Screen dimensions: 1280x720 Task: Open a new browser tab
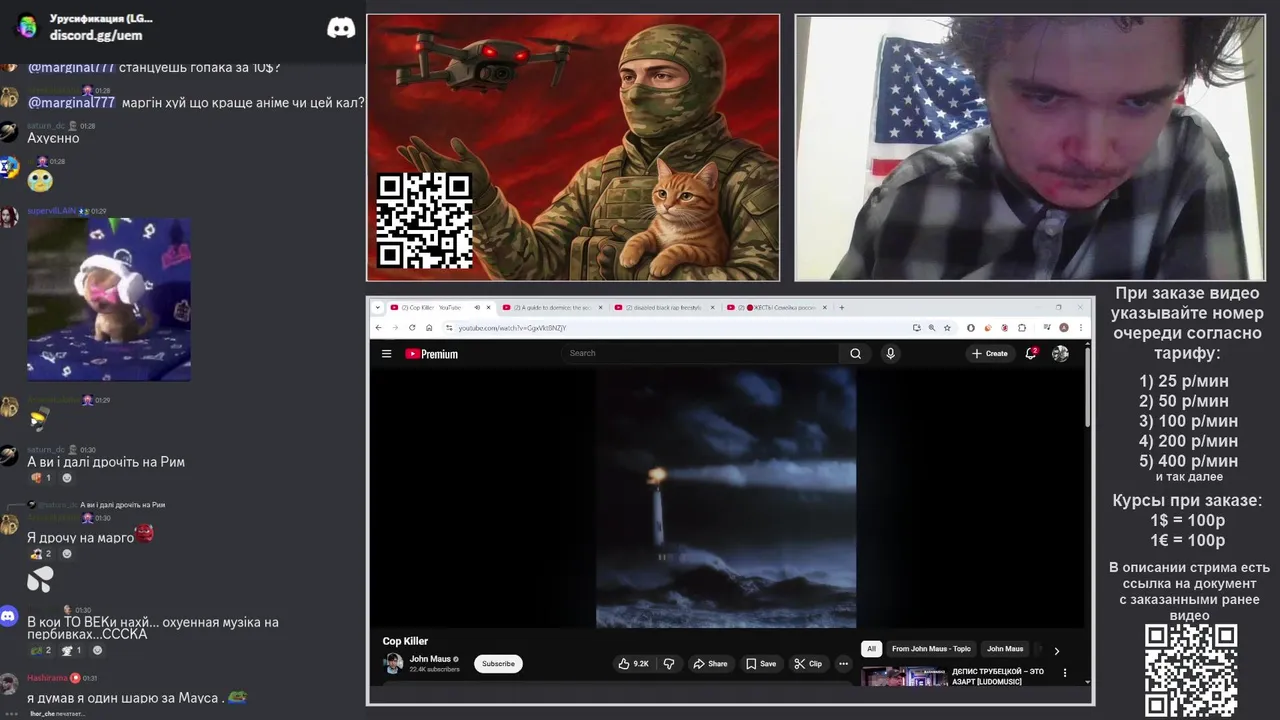(842, 308)
